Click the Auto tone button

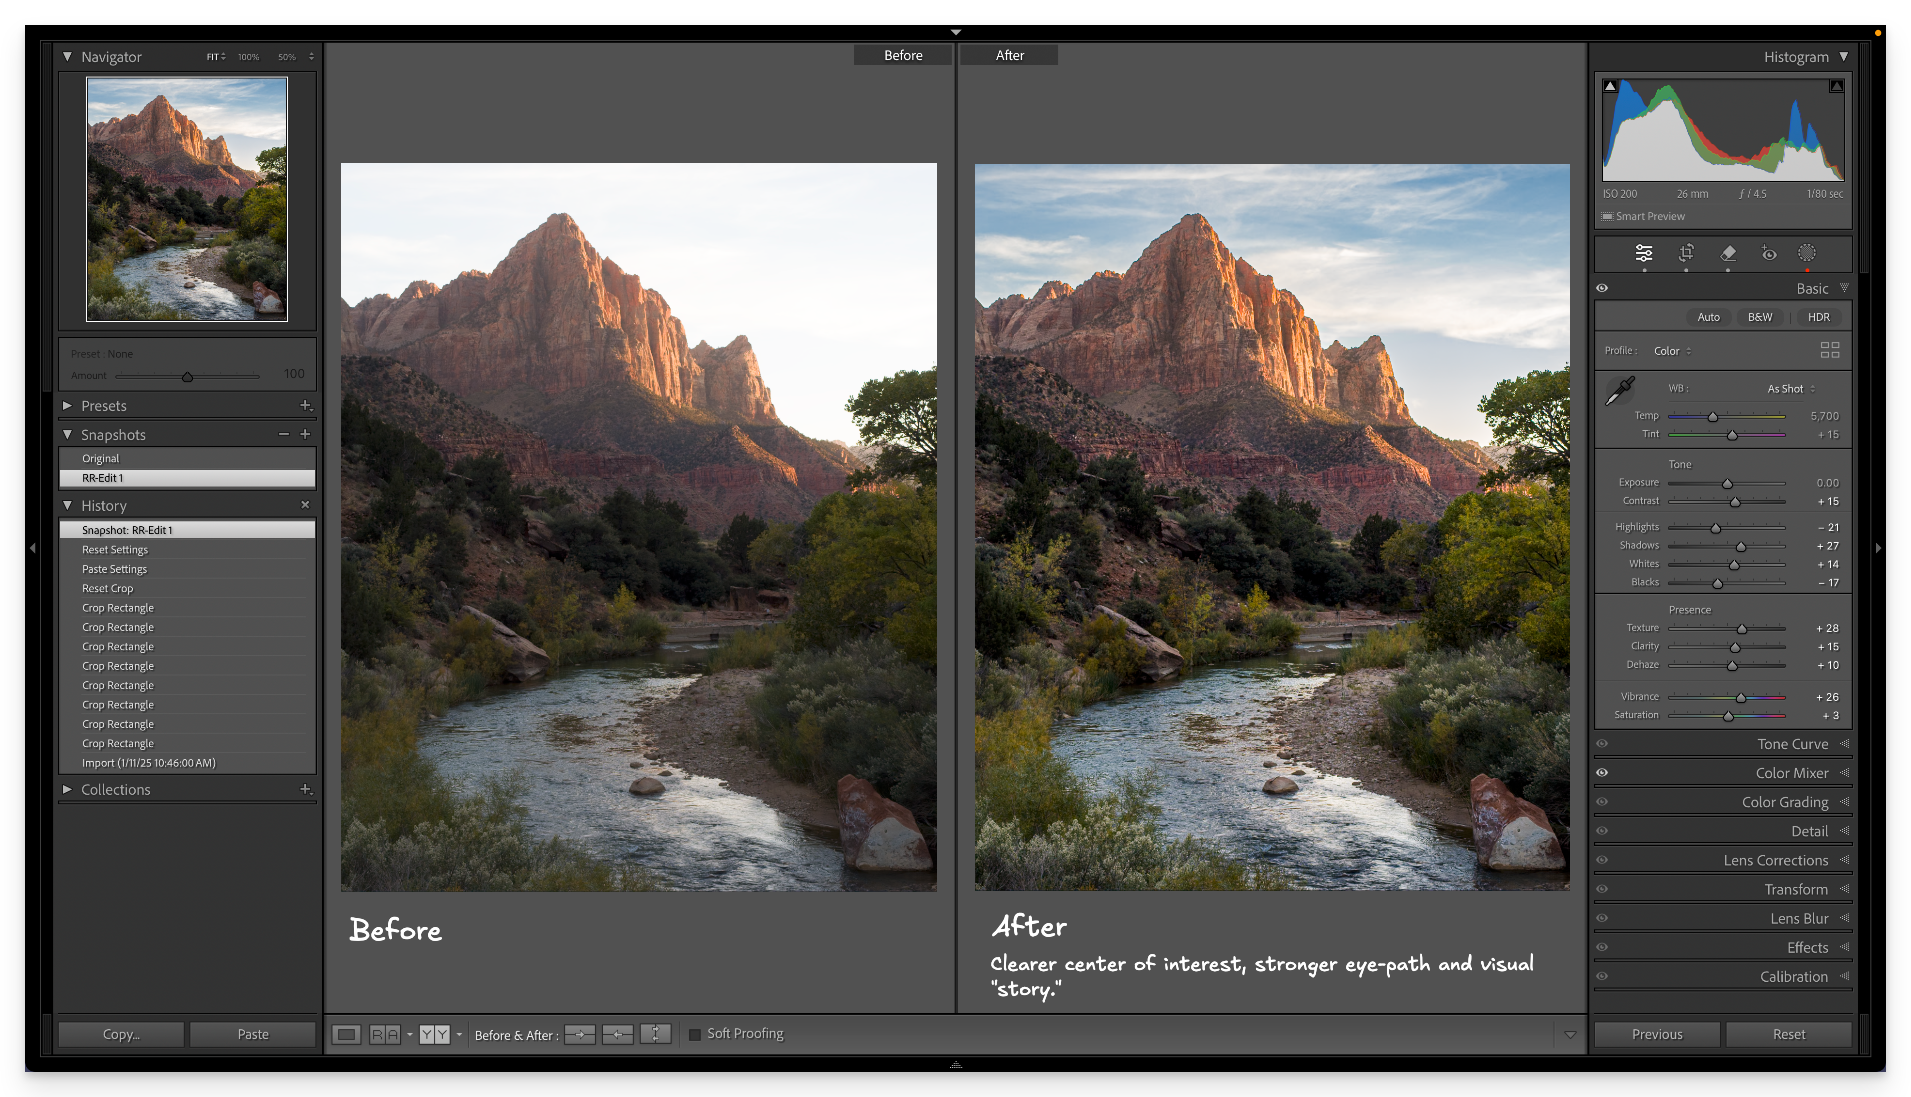1708,317
